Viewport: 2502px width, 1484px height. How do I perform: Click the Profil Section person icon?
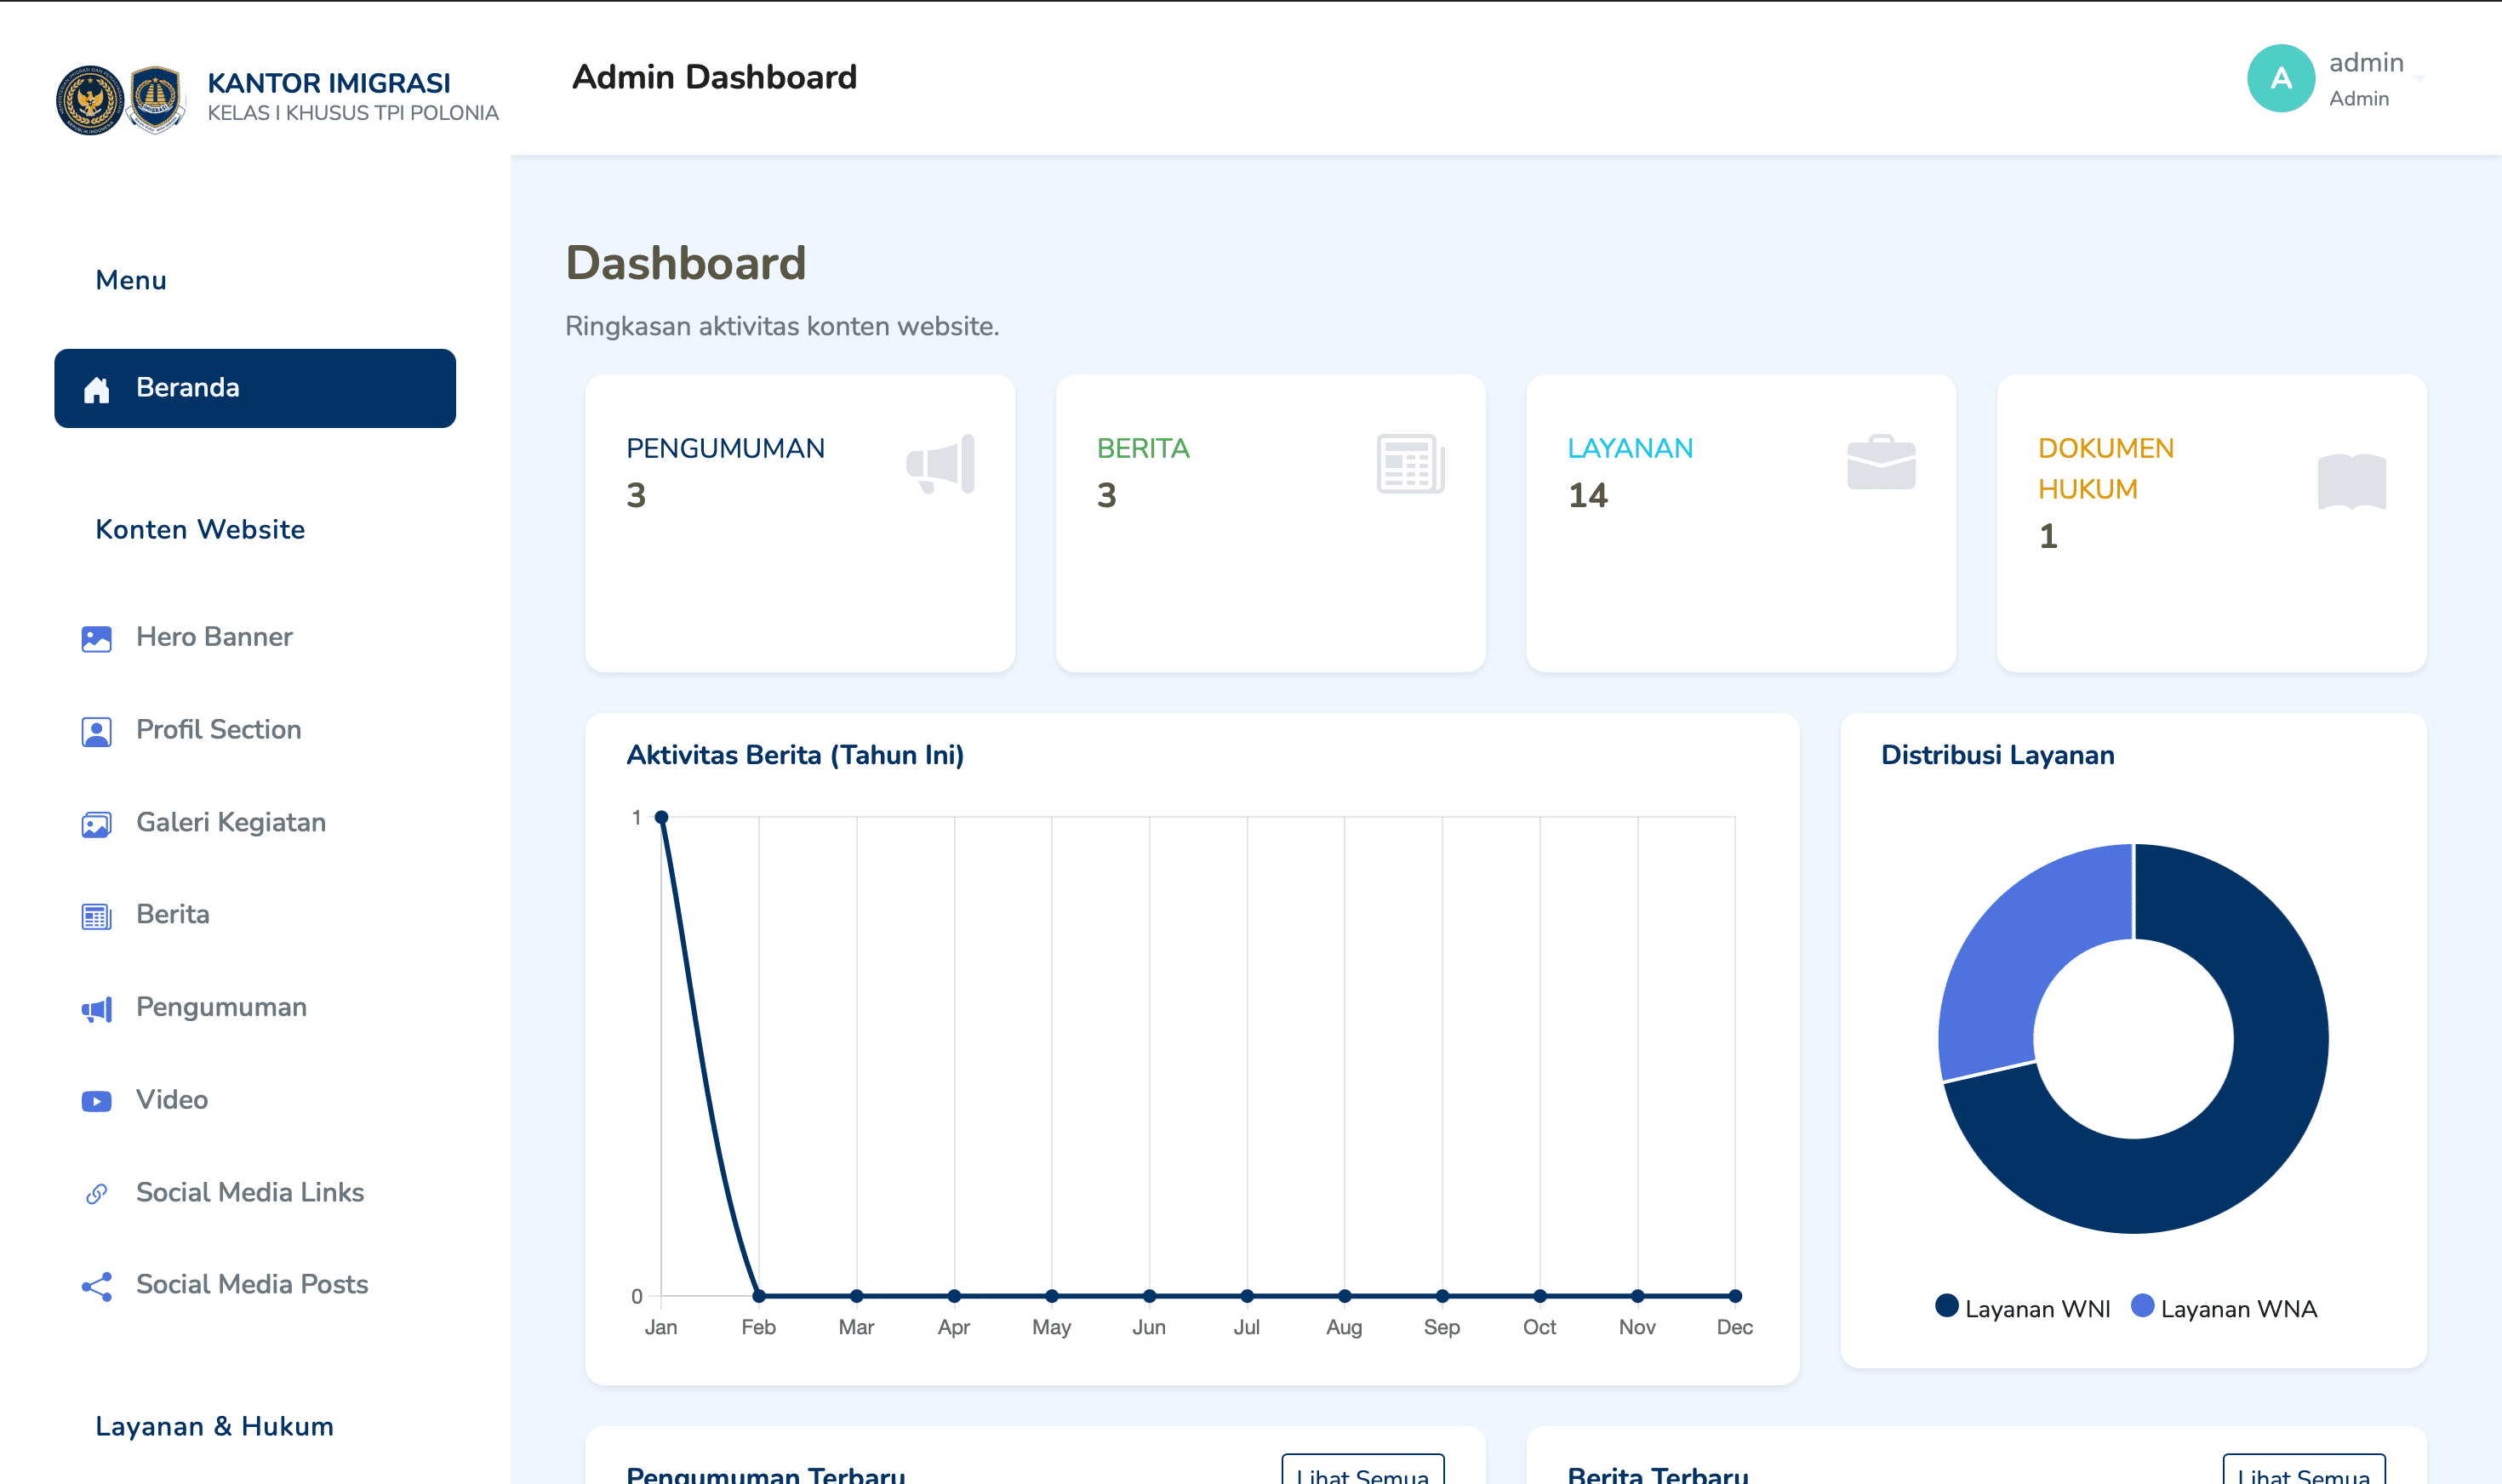coord(96,731)
